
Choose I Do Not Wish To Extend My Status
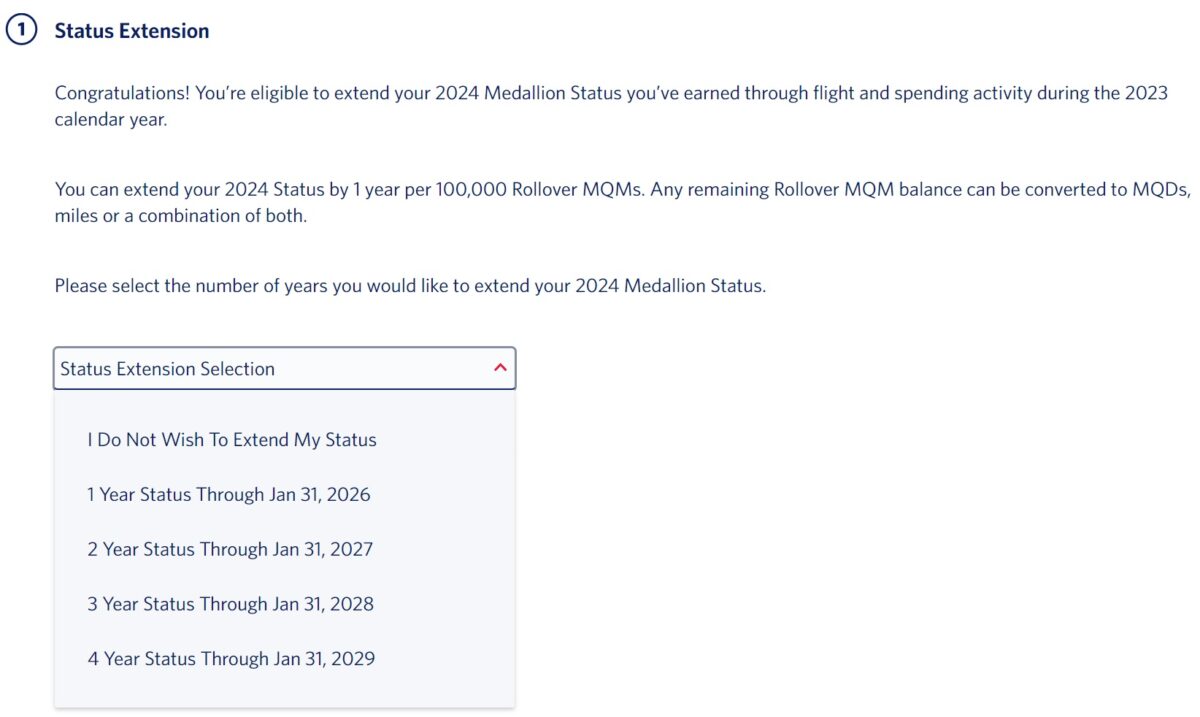tap(232, 440)
